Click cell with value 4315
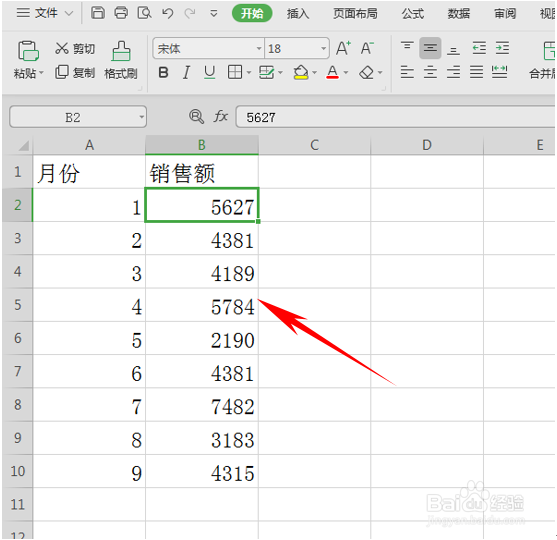 click(202, 471)
